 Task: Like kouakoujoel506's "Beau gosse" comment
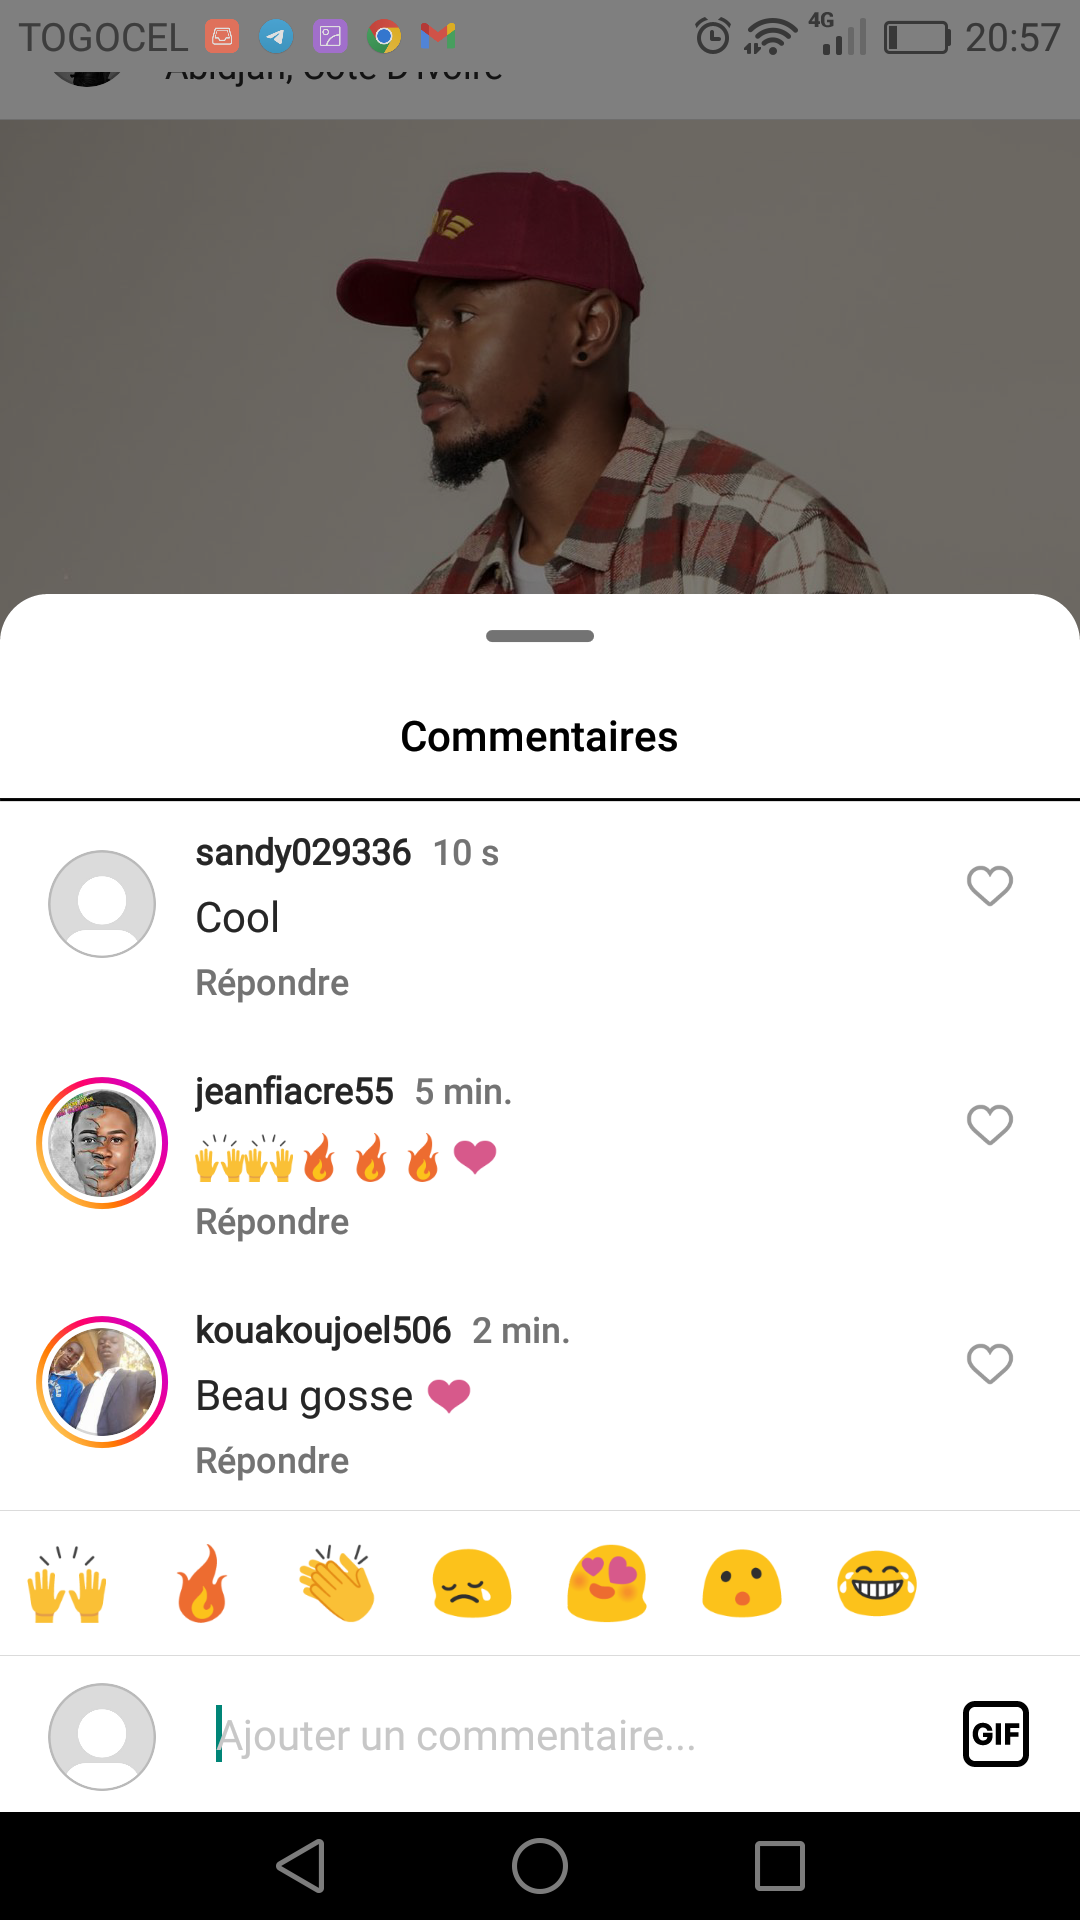click(989, 1364)
